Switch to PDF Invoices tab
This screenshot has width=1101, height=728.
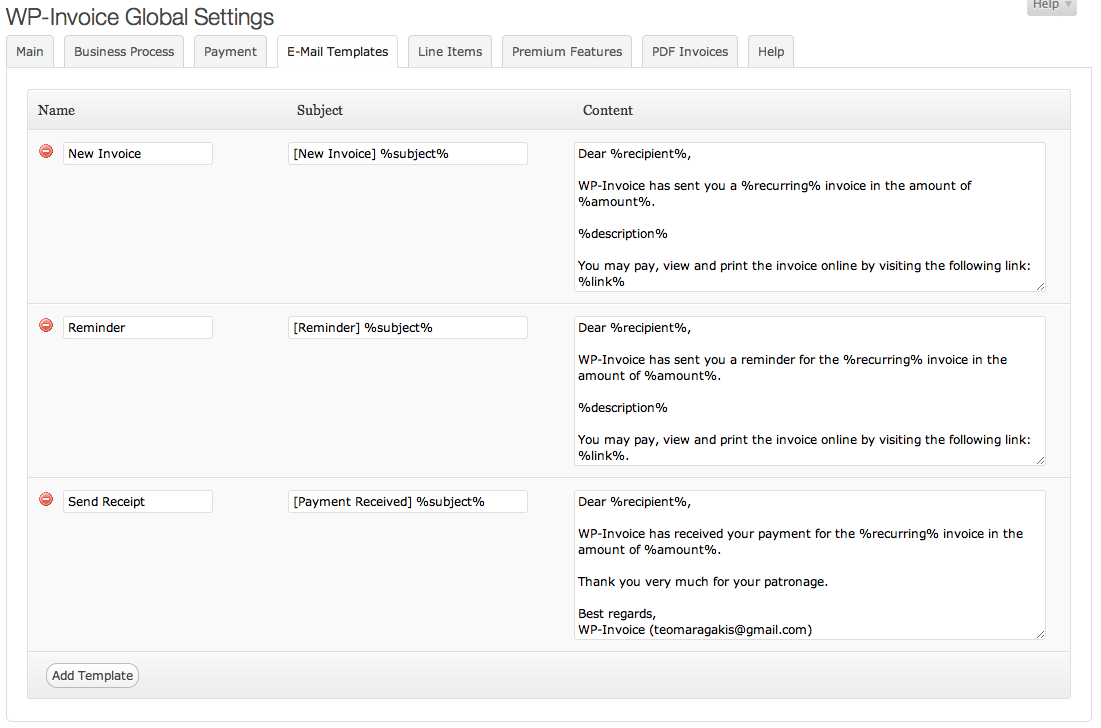click(x=690, y=52)
